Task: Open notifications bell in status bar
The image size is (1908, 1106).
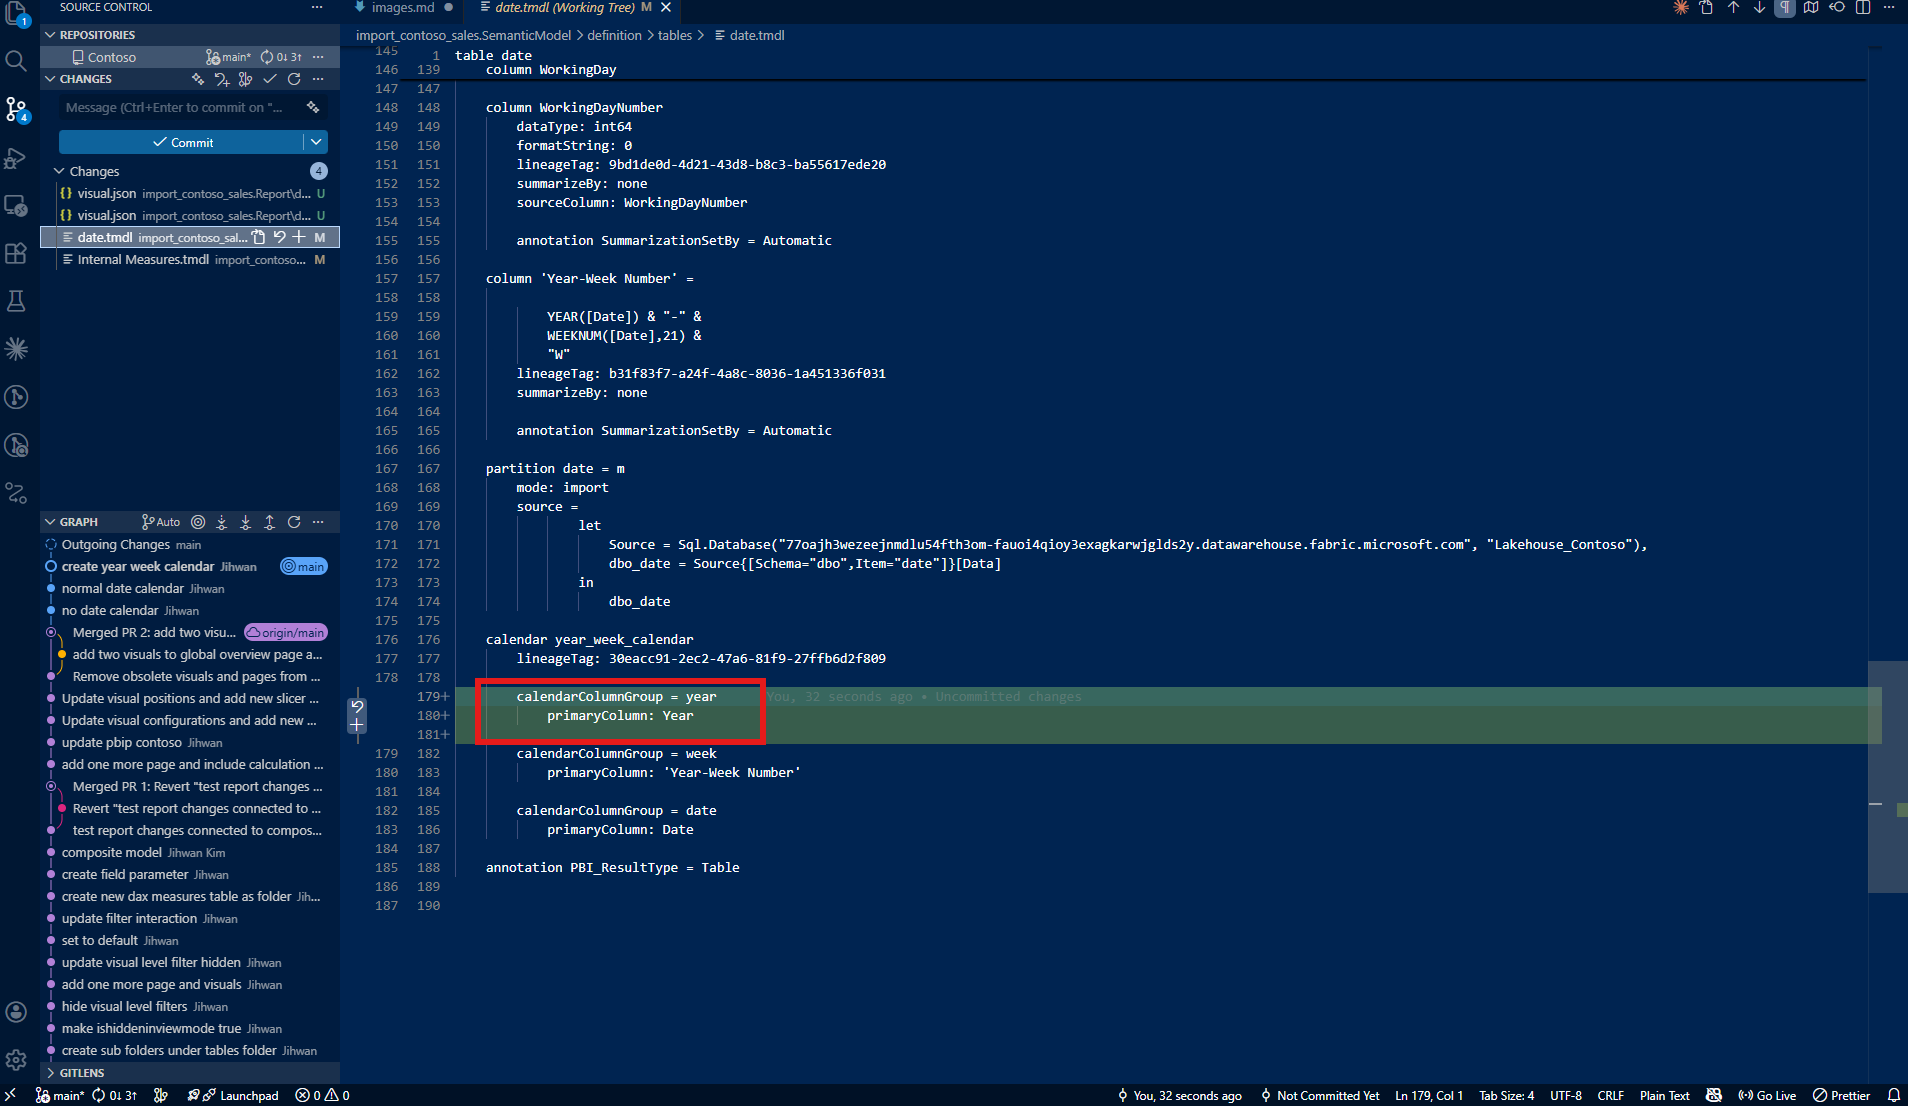Action: (1893, 1096)
